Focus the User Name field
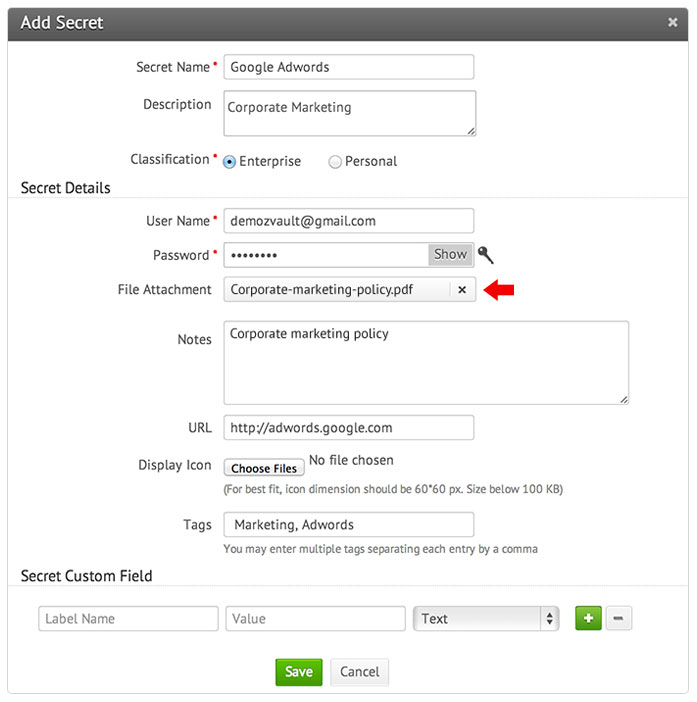The image size is (697, 702). [348, 221]
